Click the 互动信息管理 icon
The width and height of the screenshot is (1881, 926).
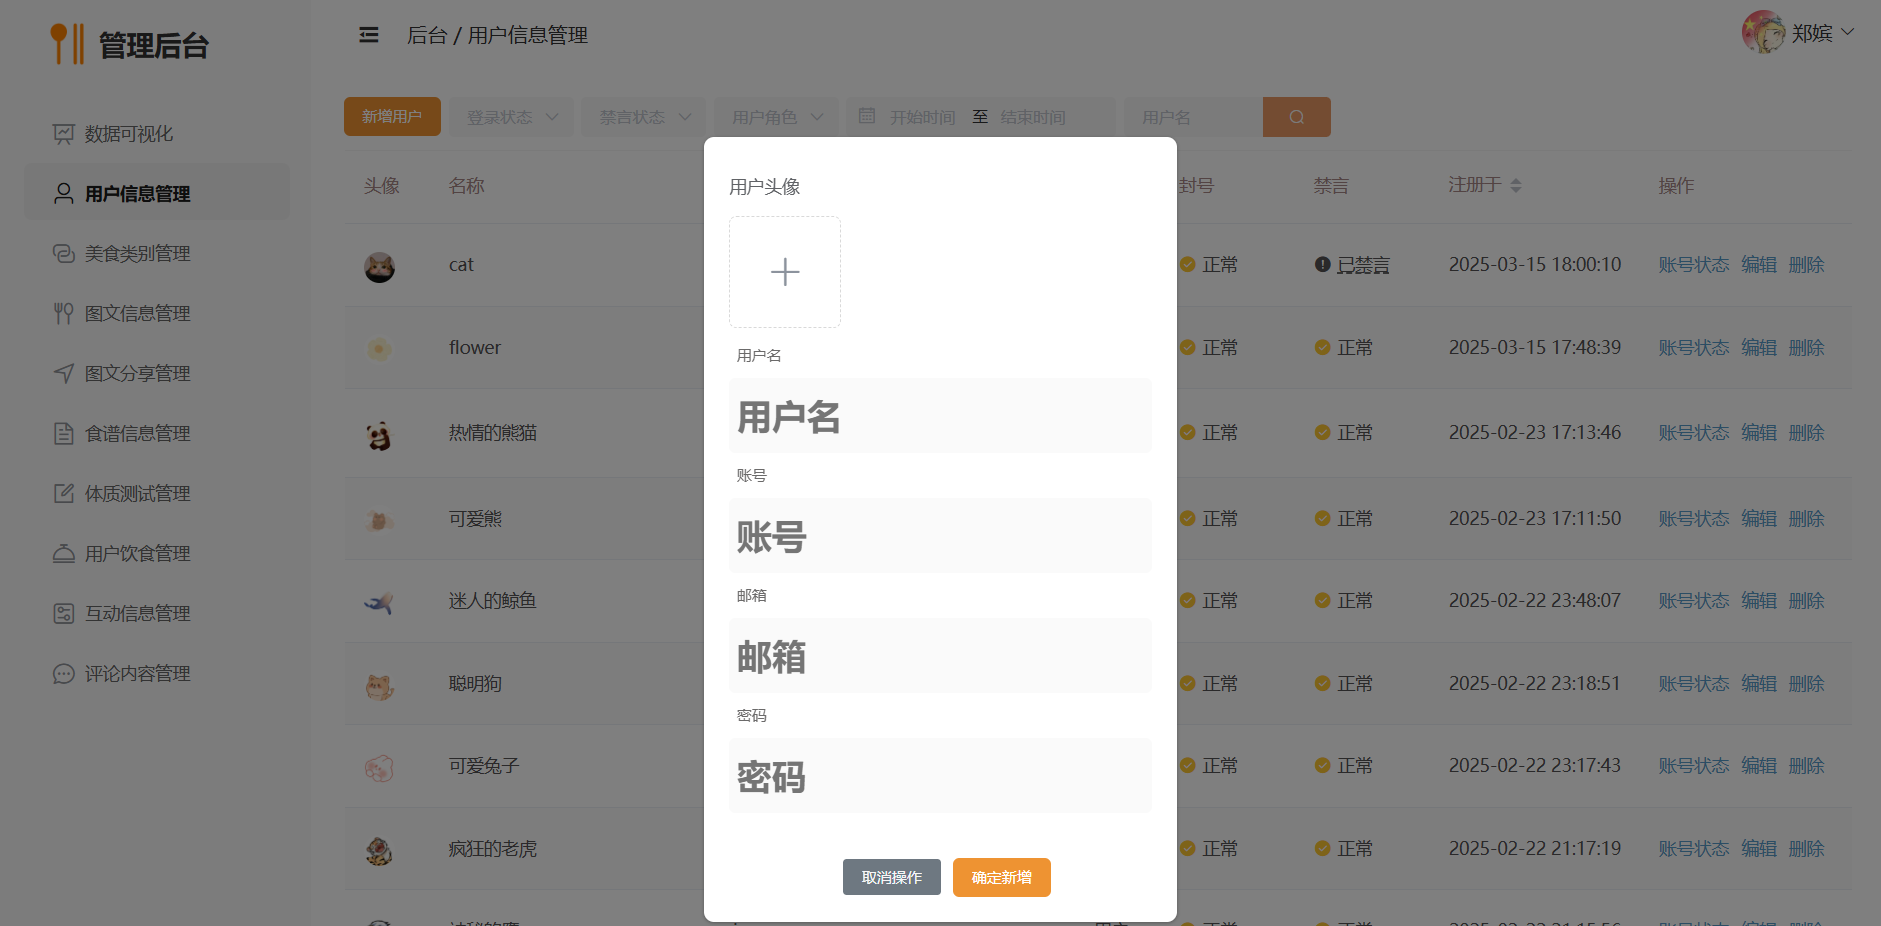point(64,614)
